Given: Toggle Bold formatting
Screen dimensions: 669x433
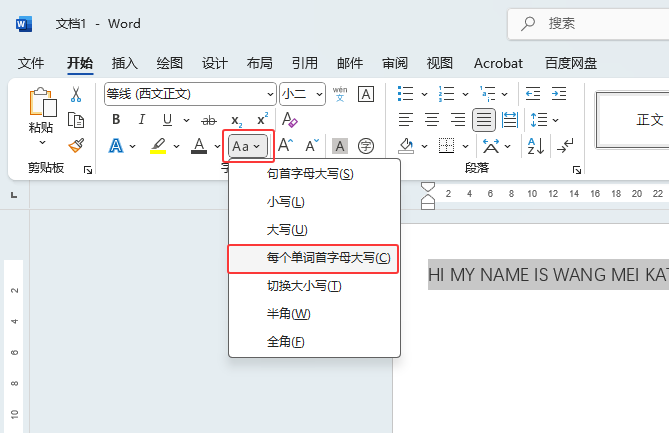Looking at the screenshot, I should click(x=116, y=119).
